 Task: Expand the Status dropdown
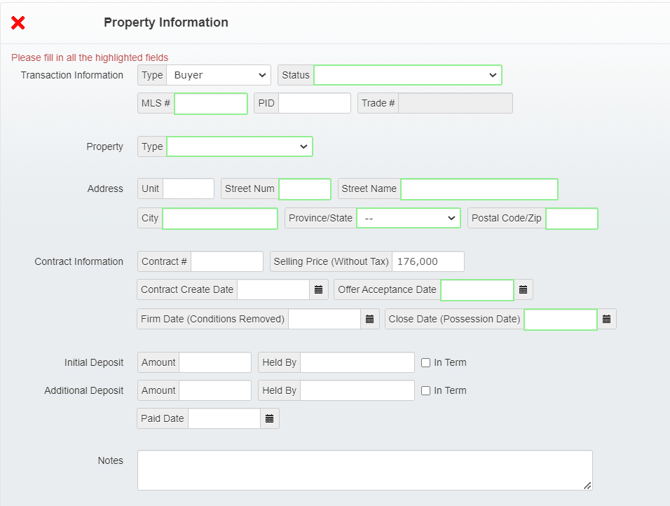point(407,75)
